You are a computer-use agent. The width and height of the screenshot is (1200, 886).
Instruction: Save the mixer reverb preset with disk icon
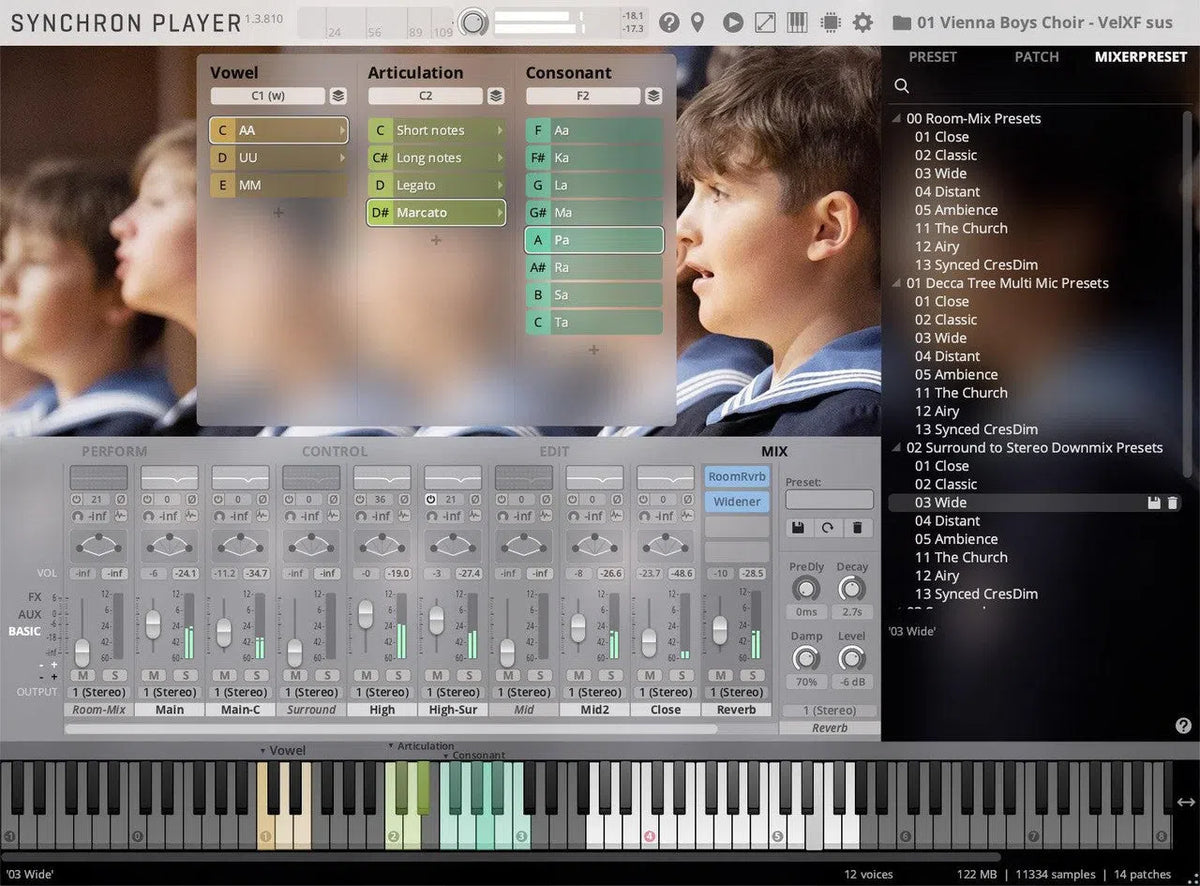pyautogui.click(x=798, y=527)
